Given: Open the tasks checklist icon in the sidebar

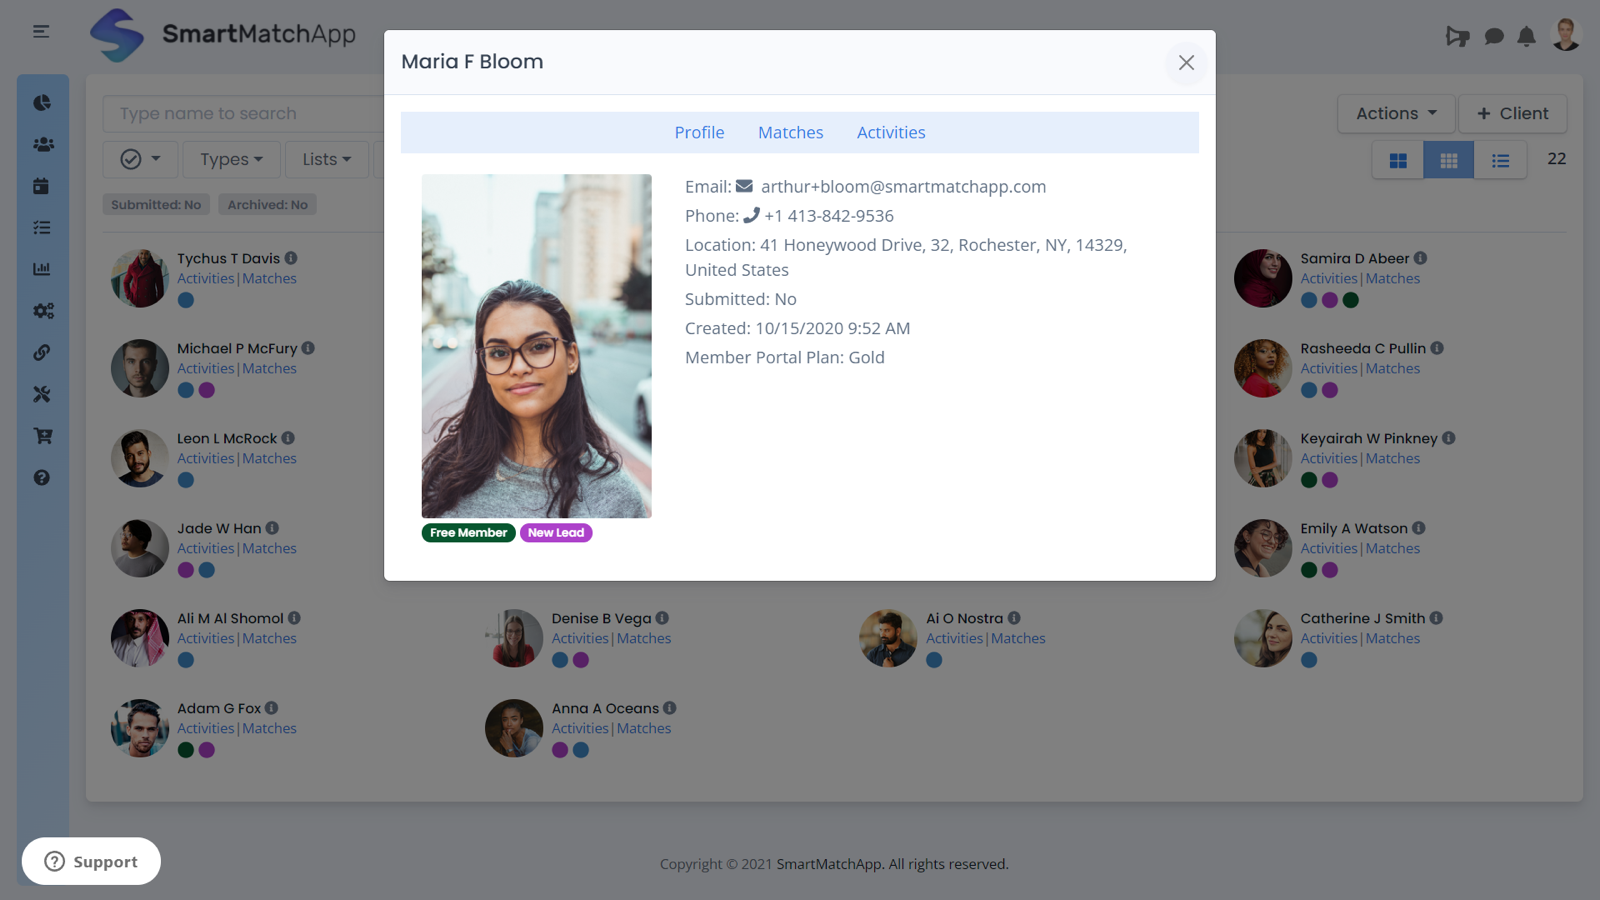Looking at the screenshot, I should pyautogui.click(x=42, y=227).
